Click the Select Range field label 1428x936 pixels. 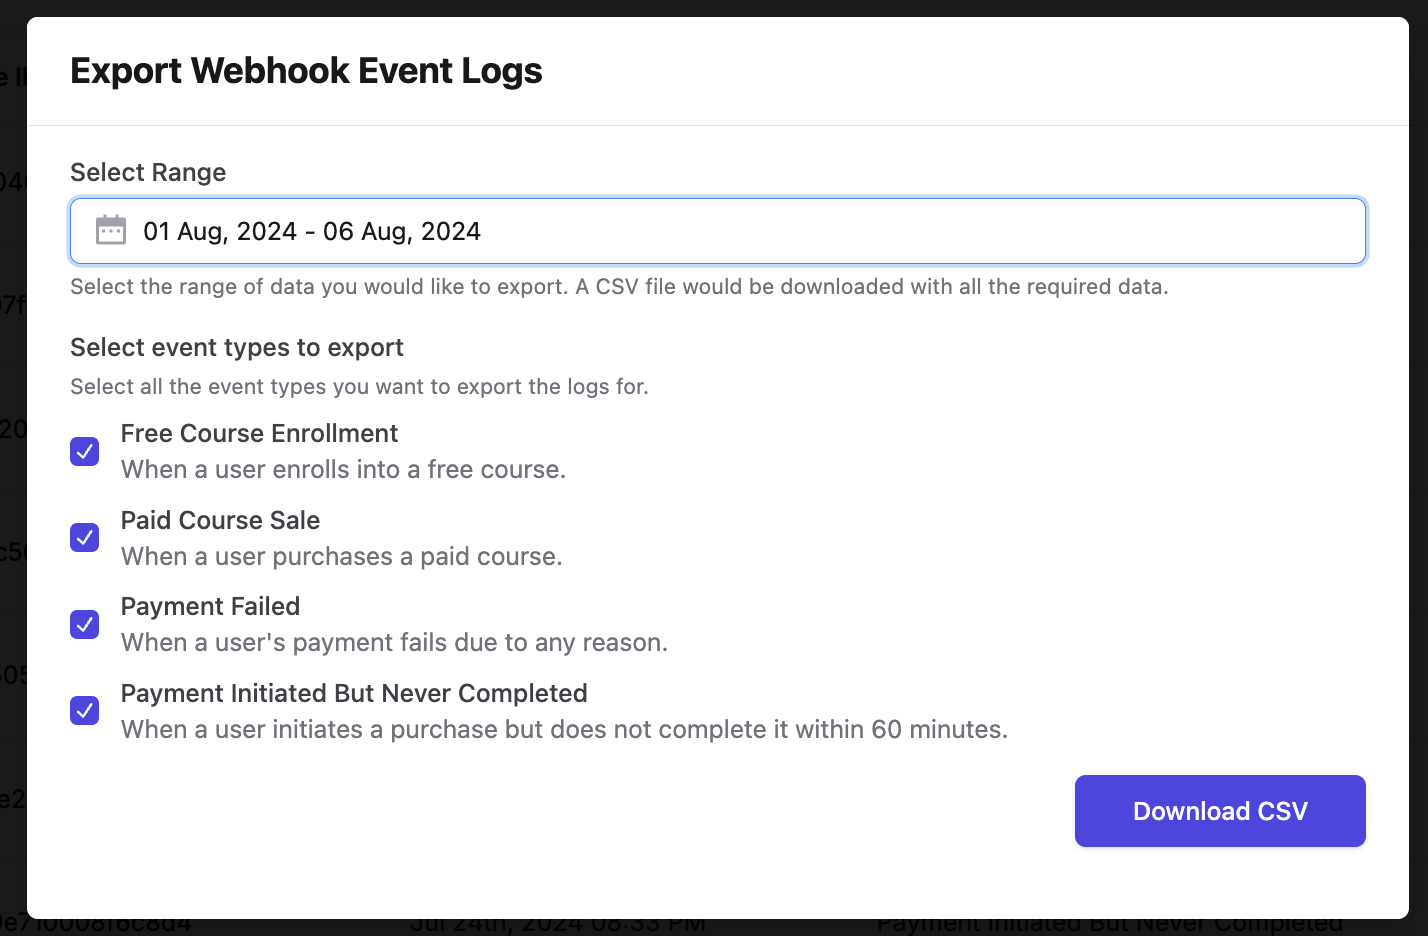[x=148, y=172]
